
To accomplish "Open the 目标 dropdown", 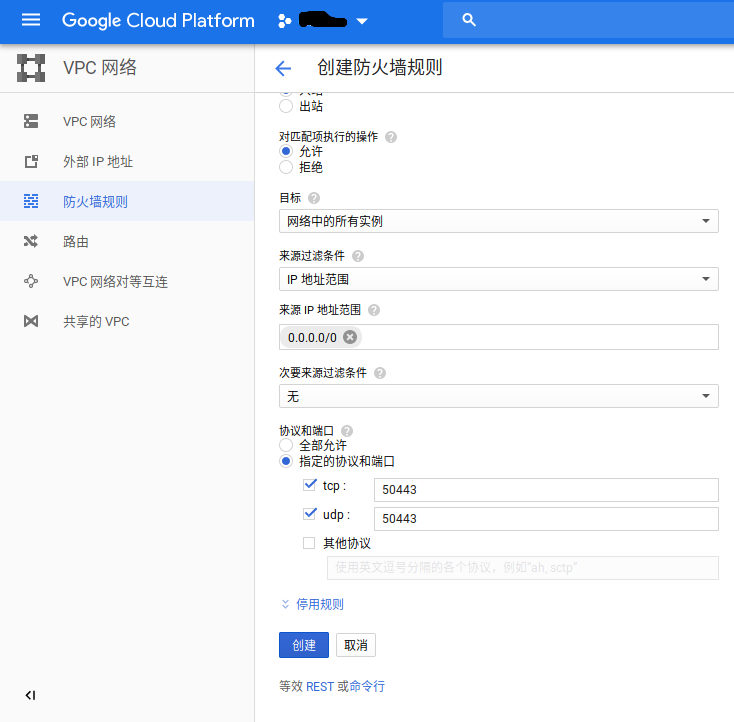I will (x=498, y=221).
